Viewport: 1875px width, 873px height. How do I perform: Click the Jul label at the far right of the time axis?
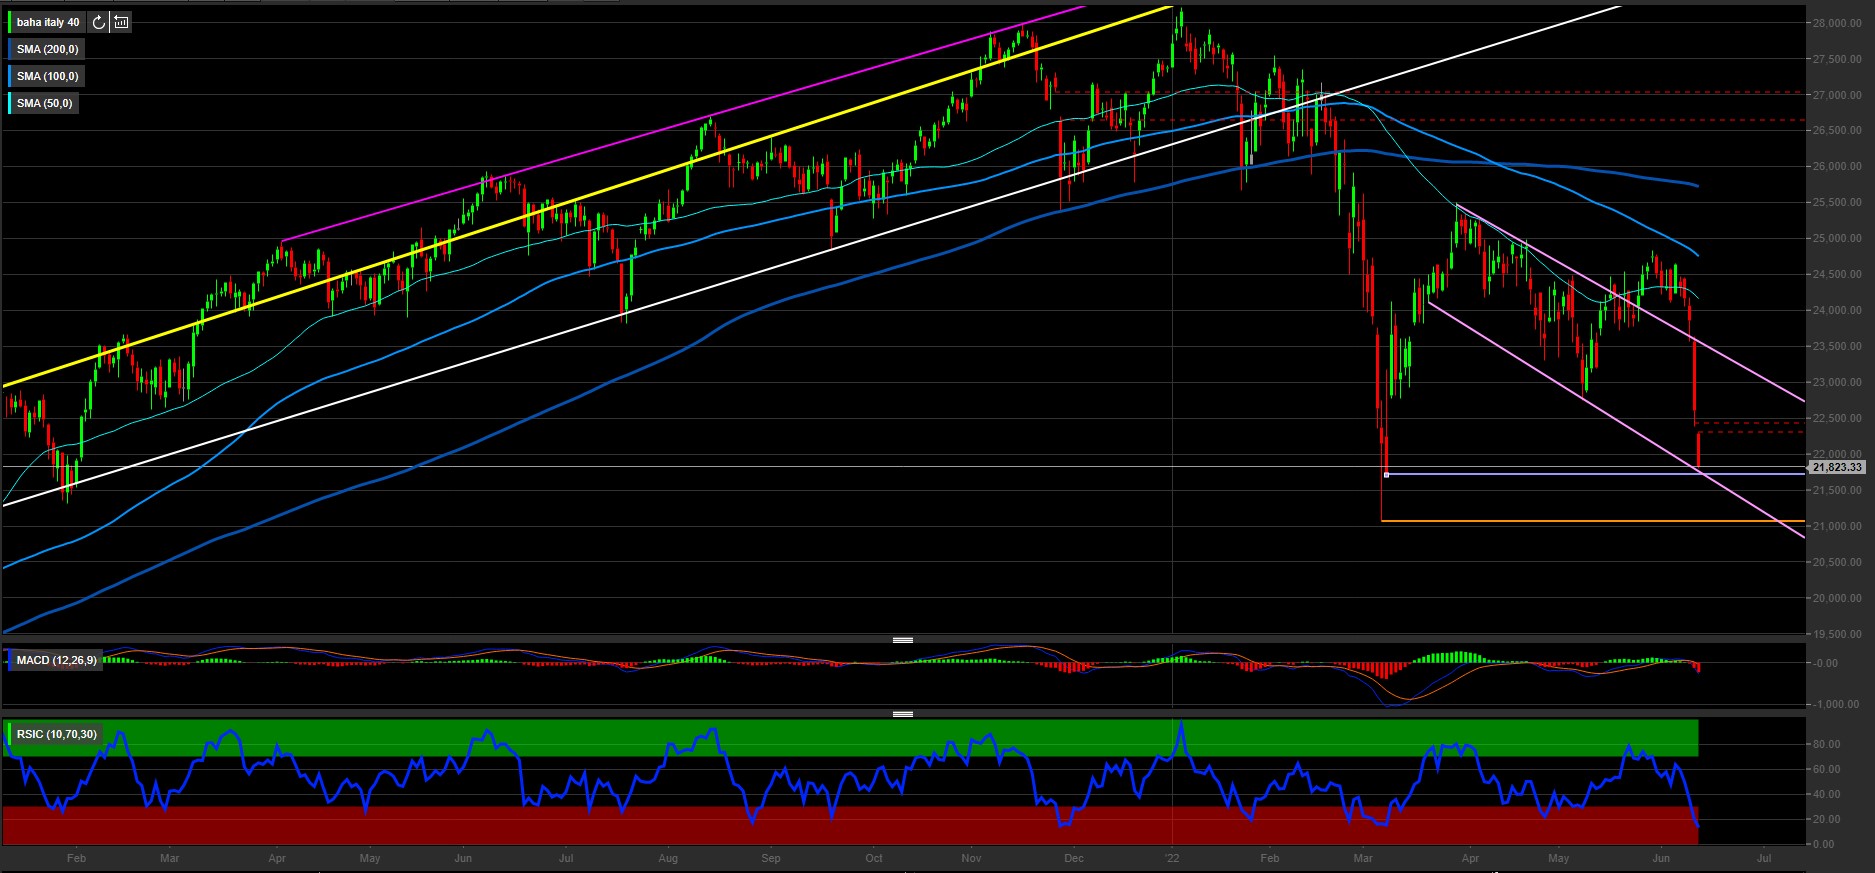pos(1764,858)
